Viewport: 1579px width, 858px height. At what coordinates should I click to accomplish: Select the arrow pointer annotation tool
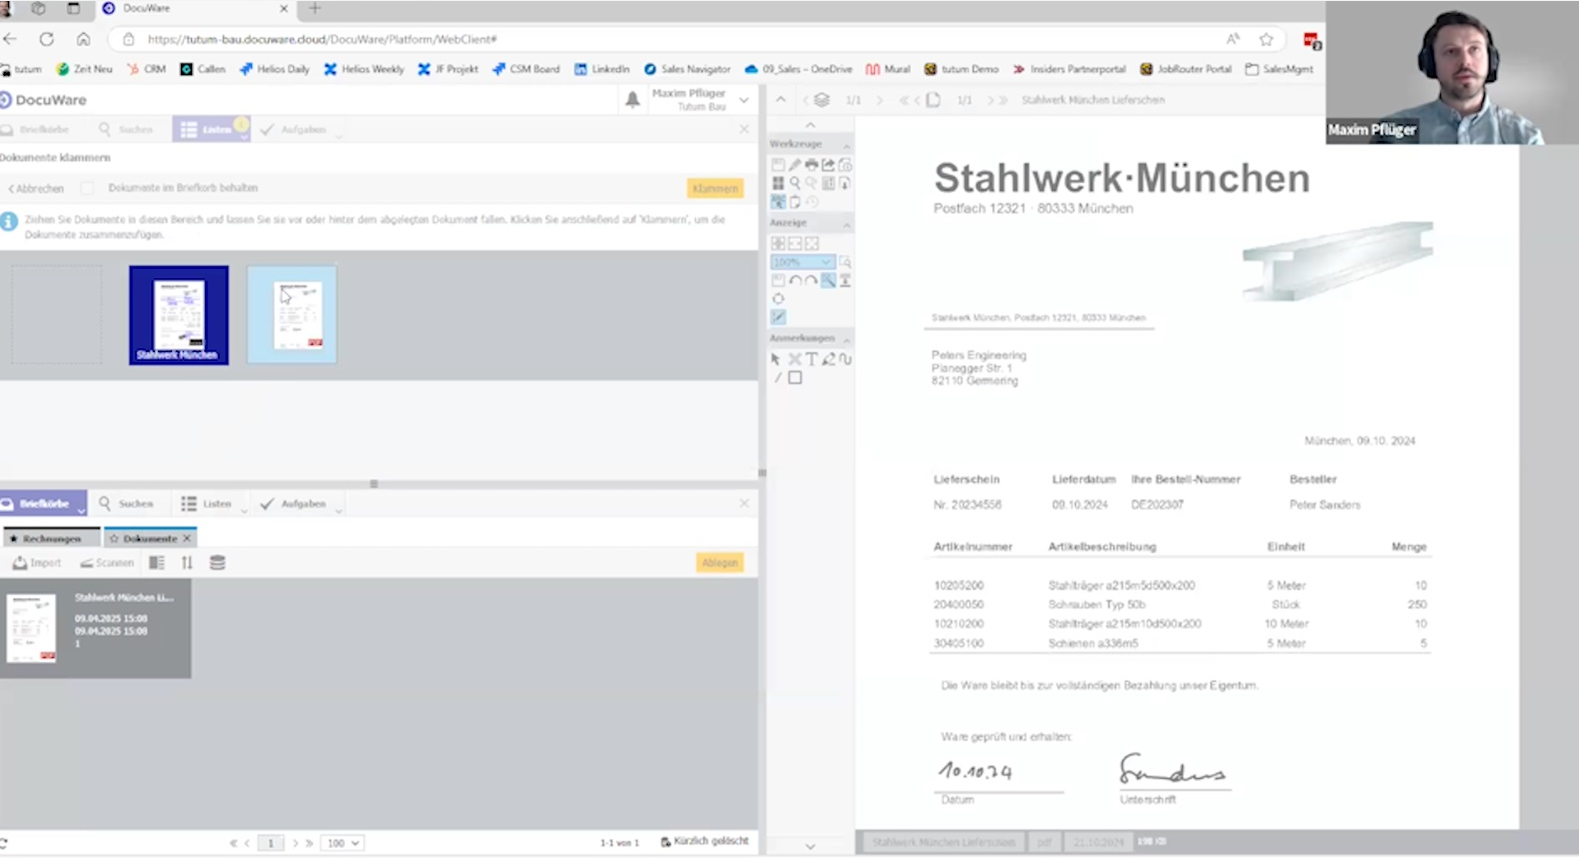pyautogui.click(x=776, y=359)
